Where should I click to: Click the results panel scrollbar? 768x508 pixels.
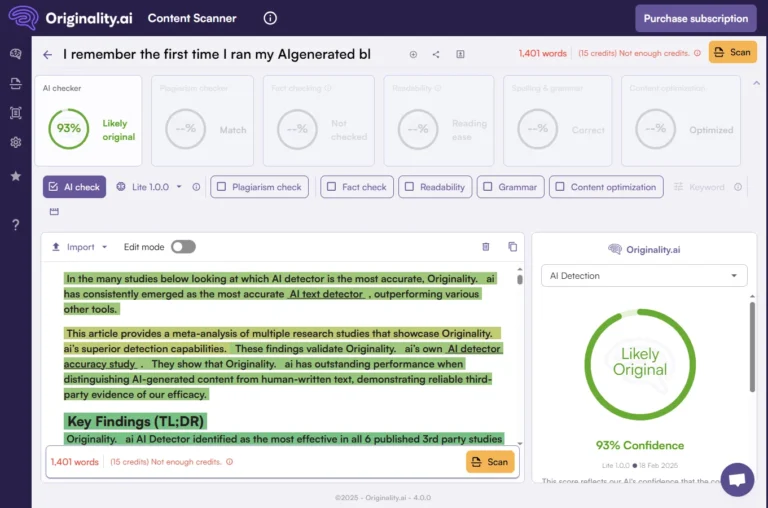(x=752, y=347)
